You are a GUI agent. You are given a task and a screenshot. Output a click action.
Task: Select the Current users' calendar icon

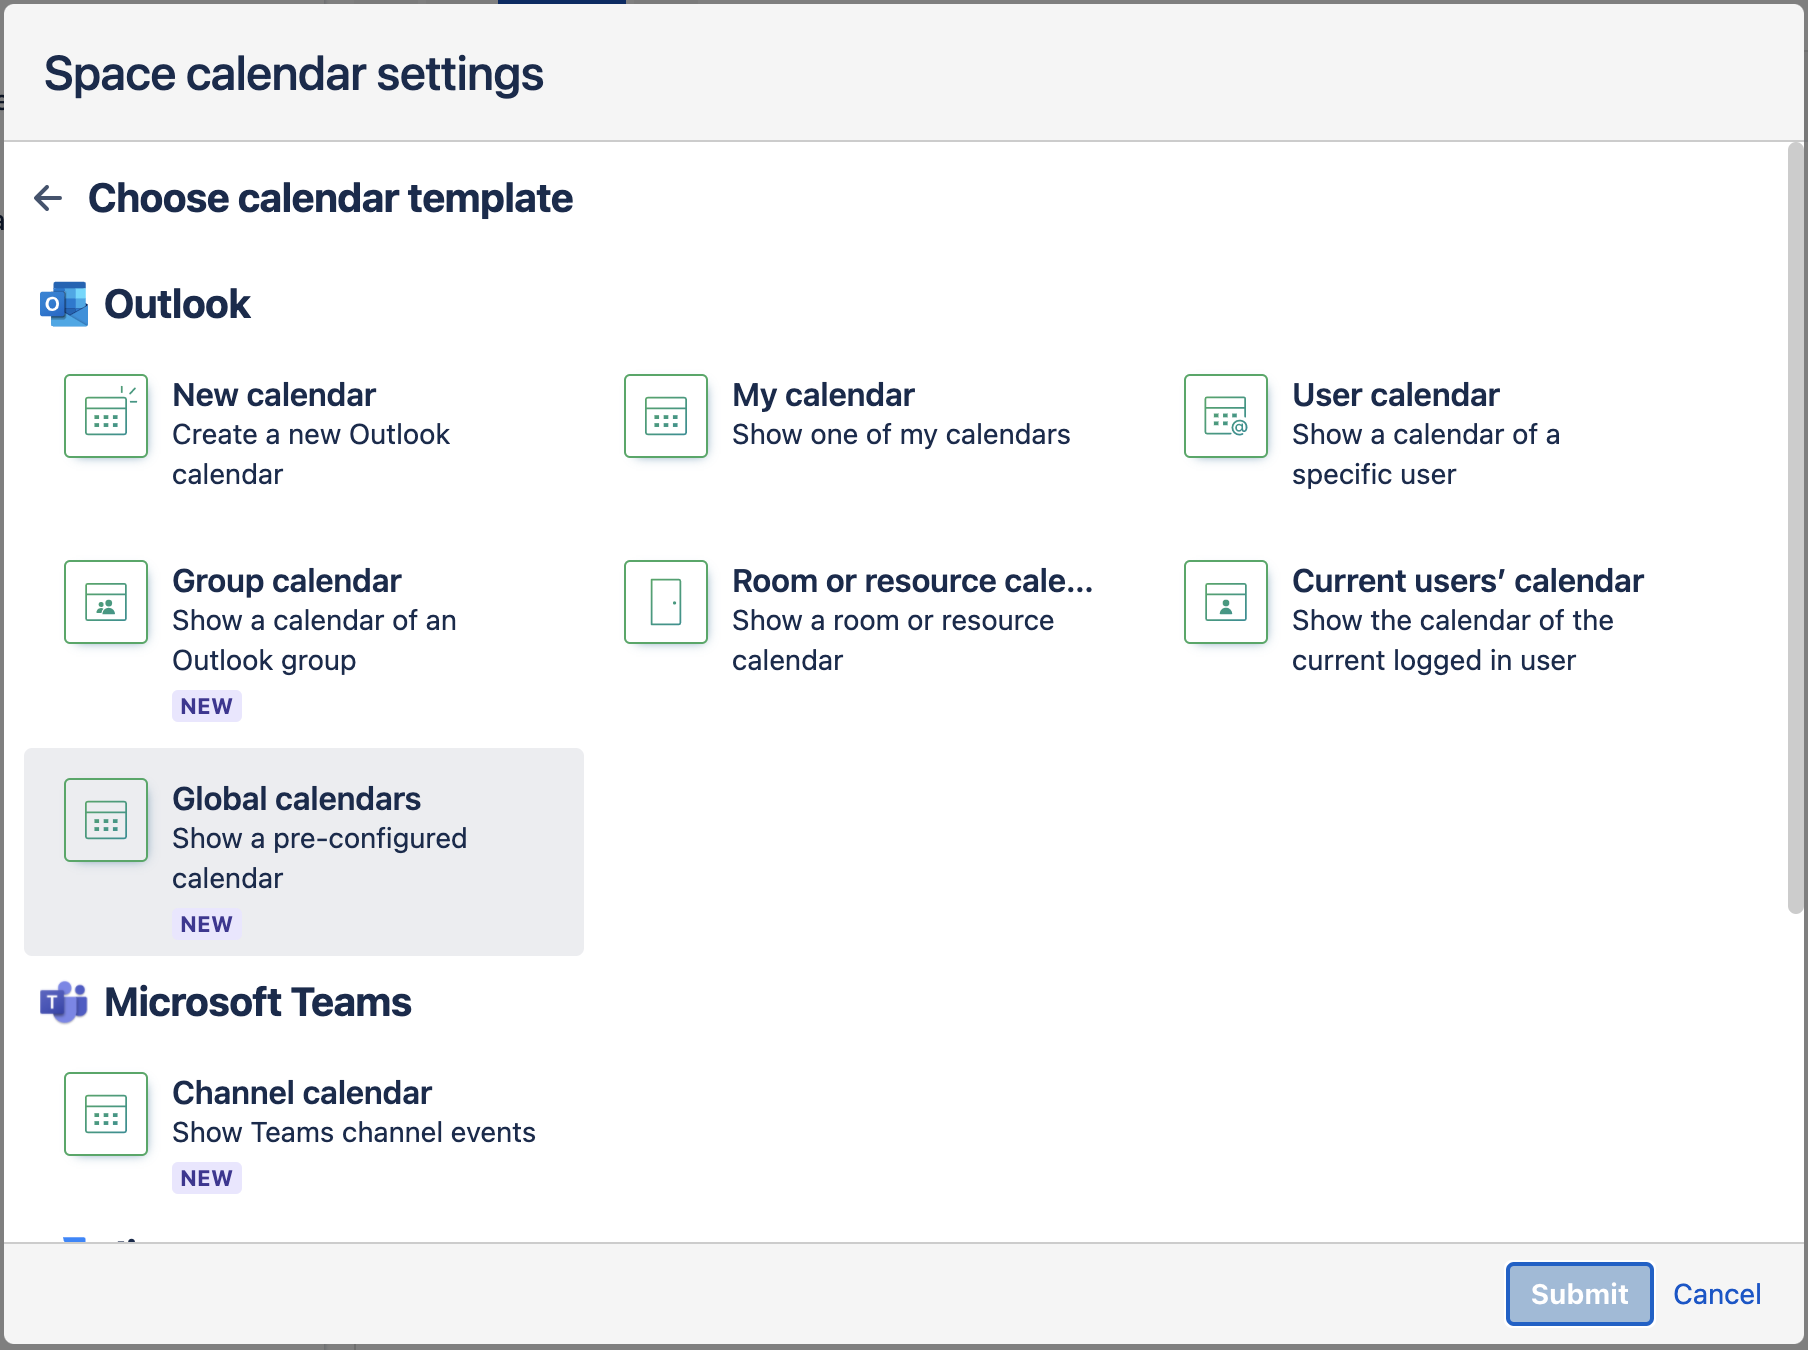pyautogui.click(x=1226, y=602)
